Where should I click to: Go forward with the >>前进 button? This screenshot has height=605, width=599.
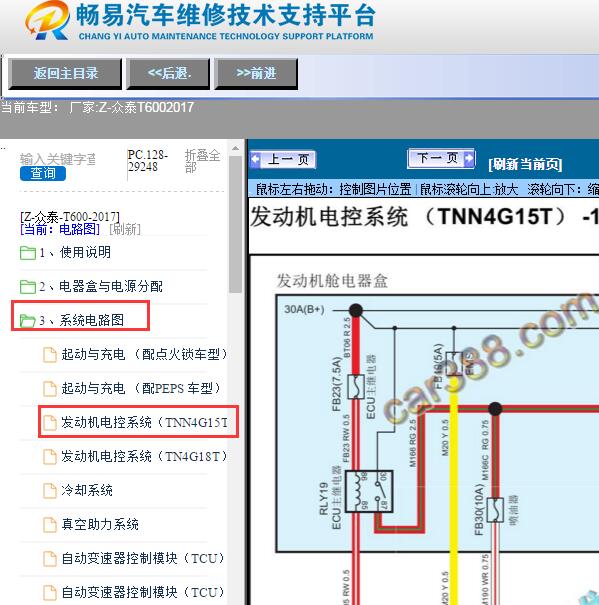click(256, 73)
